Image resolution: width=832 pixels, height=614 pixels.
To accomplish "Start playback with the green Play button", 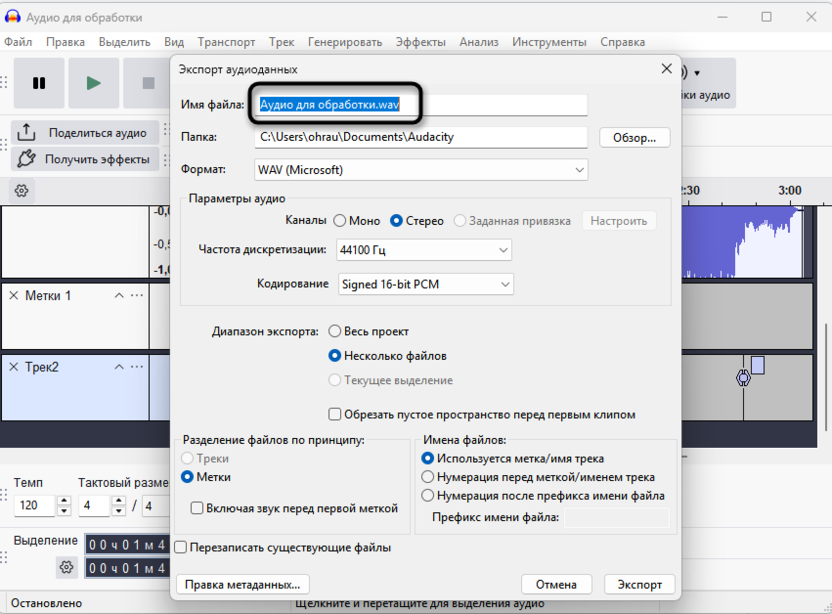I will click(x=94, y=83).
